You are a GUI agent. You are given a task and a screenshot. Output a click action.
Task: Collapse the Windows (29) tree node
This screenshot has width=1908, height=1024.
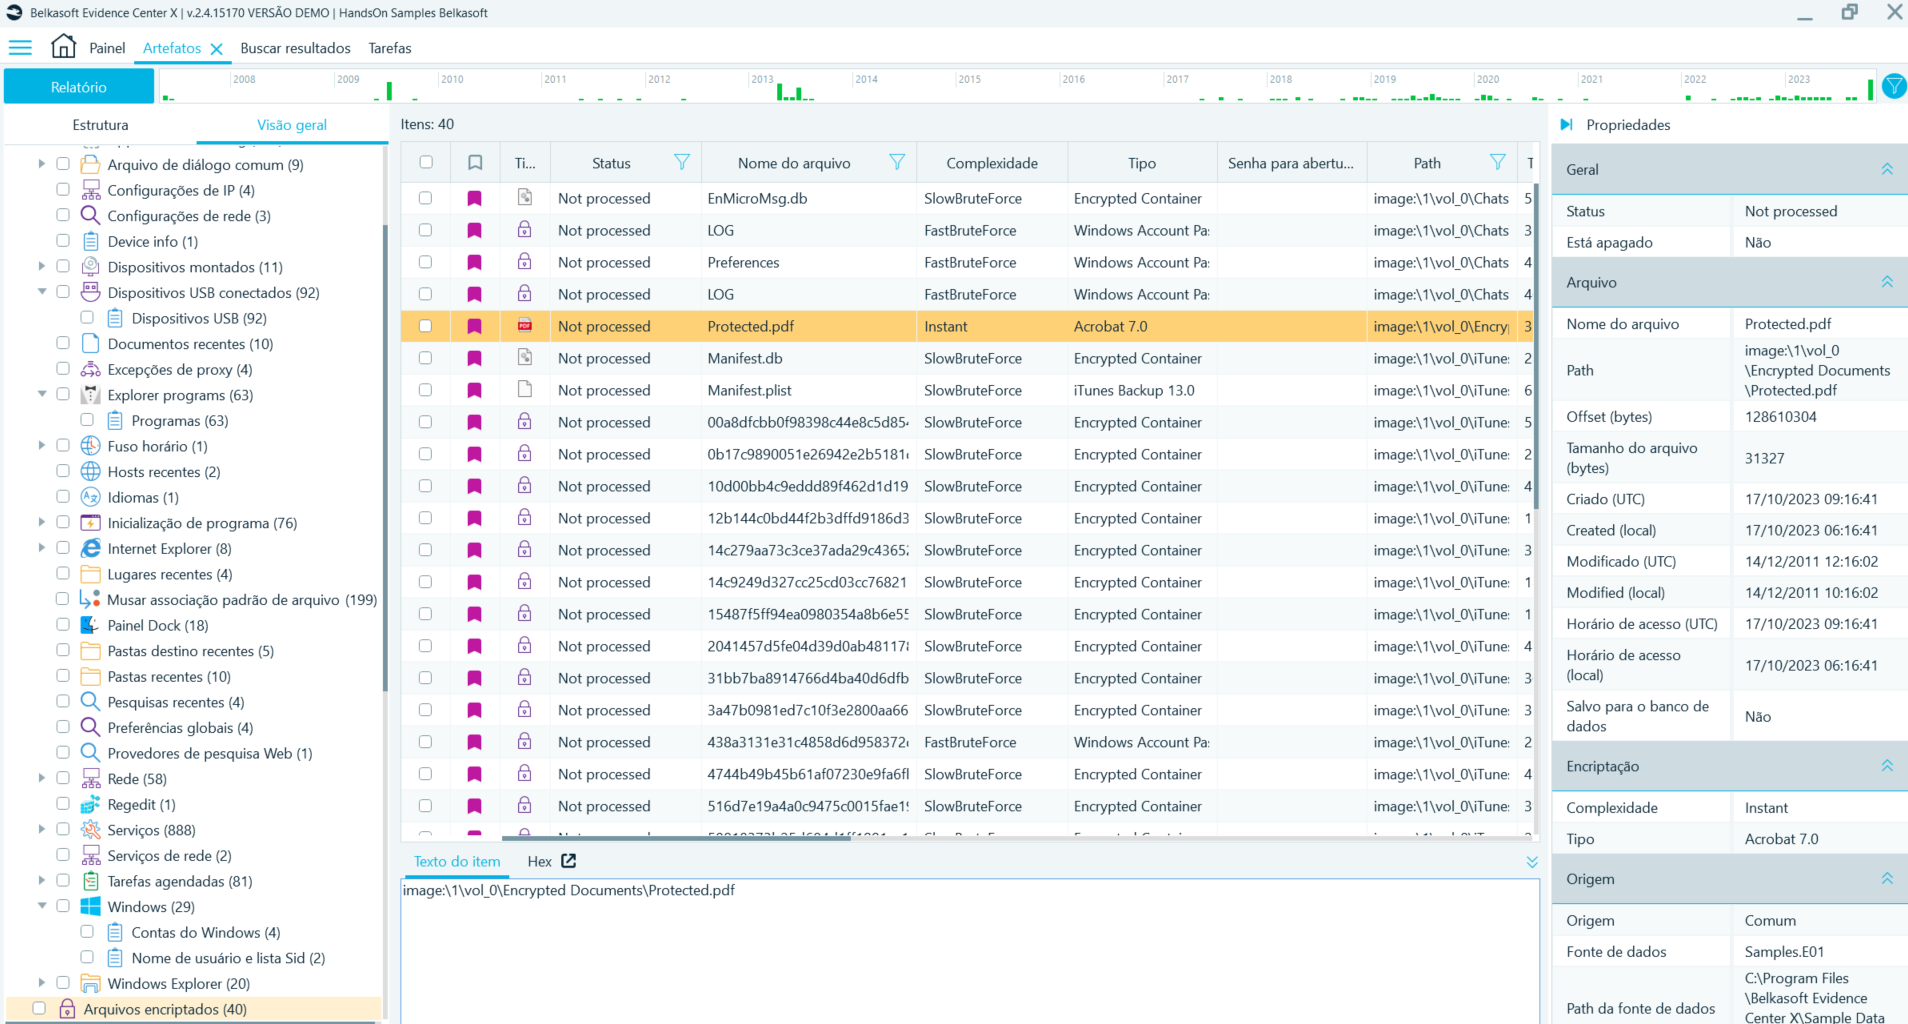point(42,906)
